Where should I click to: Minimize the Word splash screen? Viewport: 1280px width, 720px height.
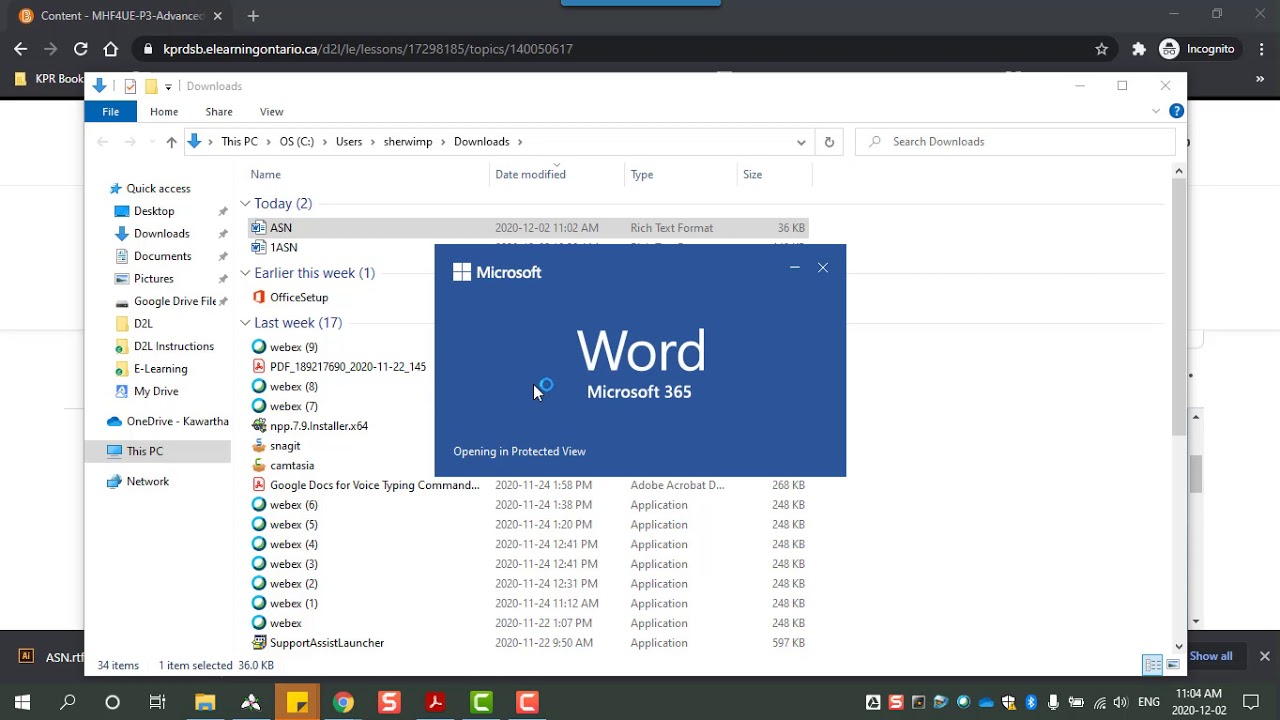(795, 268)
